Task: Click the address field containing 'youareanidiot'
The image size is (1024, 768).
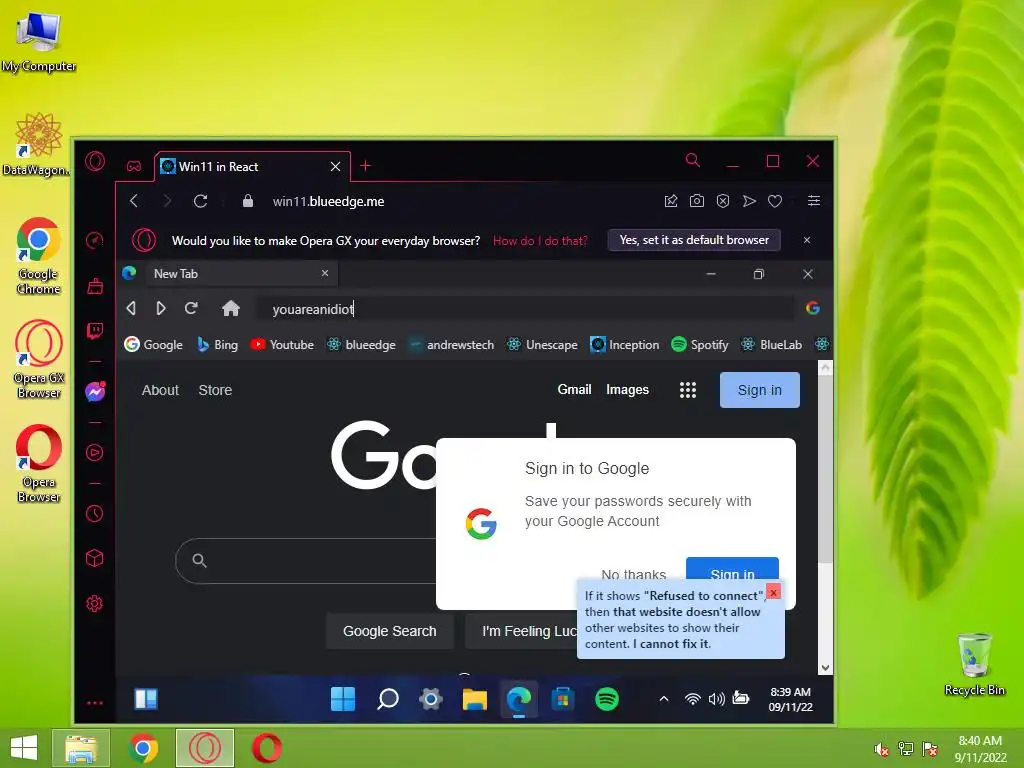Action: [526, 309]
